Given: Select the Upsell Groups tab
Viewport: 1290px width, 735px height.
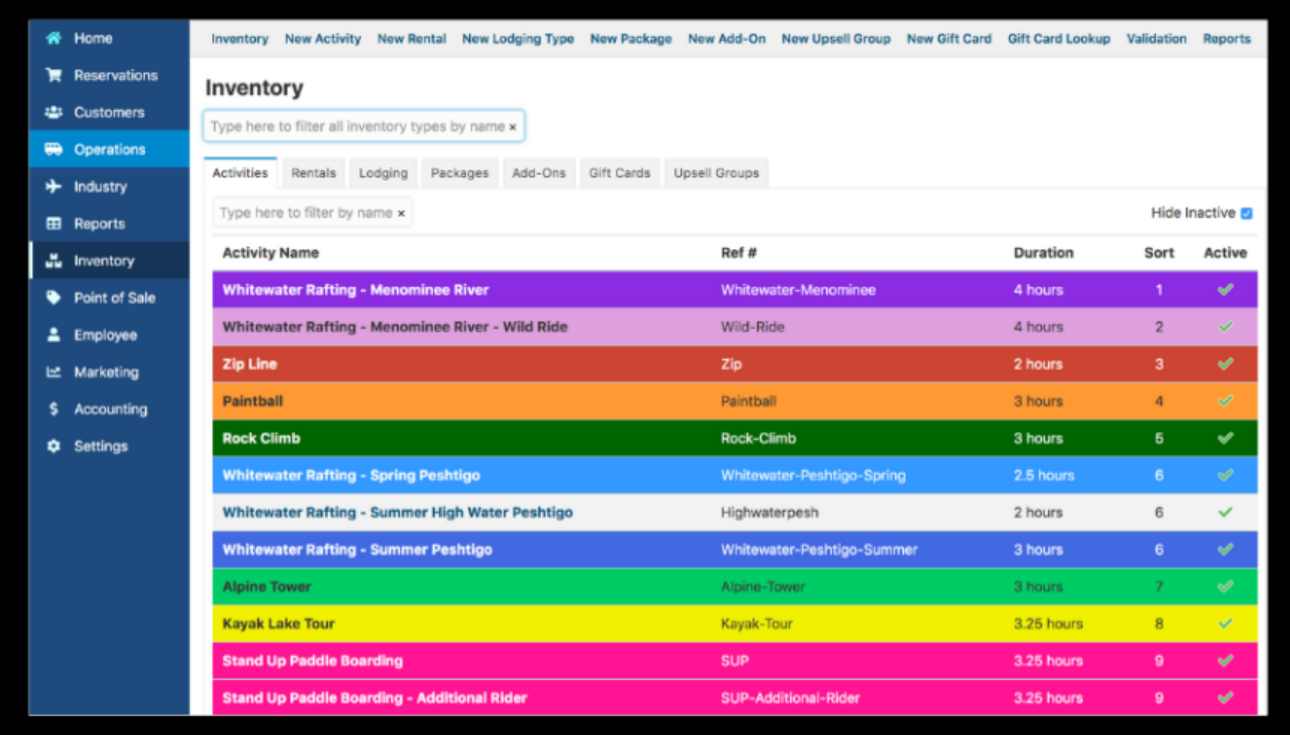Looking at the screenshot, I should 716,173.
